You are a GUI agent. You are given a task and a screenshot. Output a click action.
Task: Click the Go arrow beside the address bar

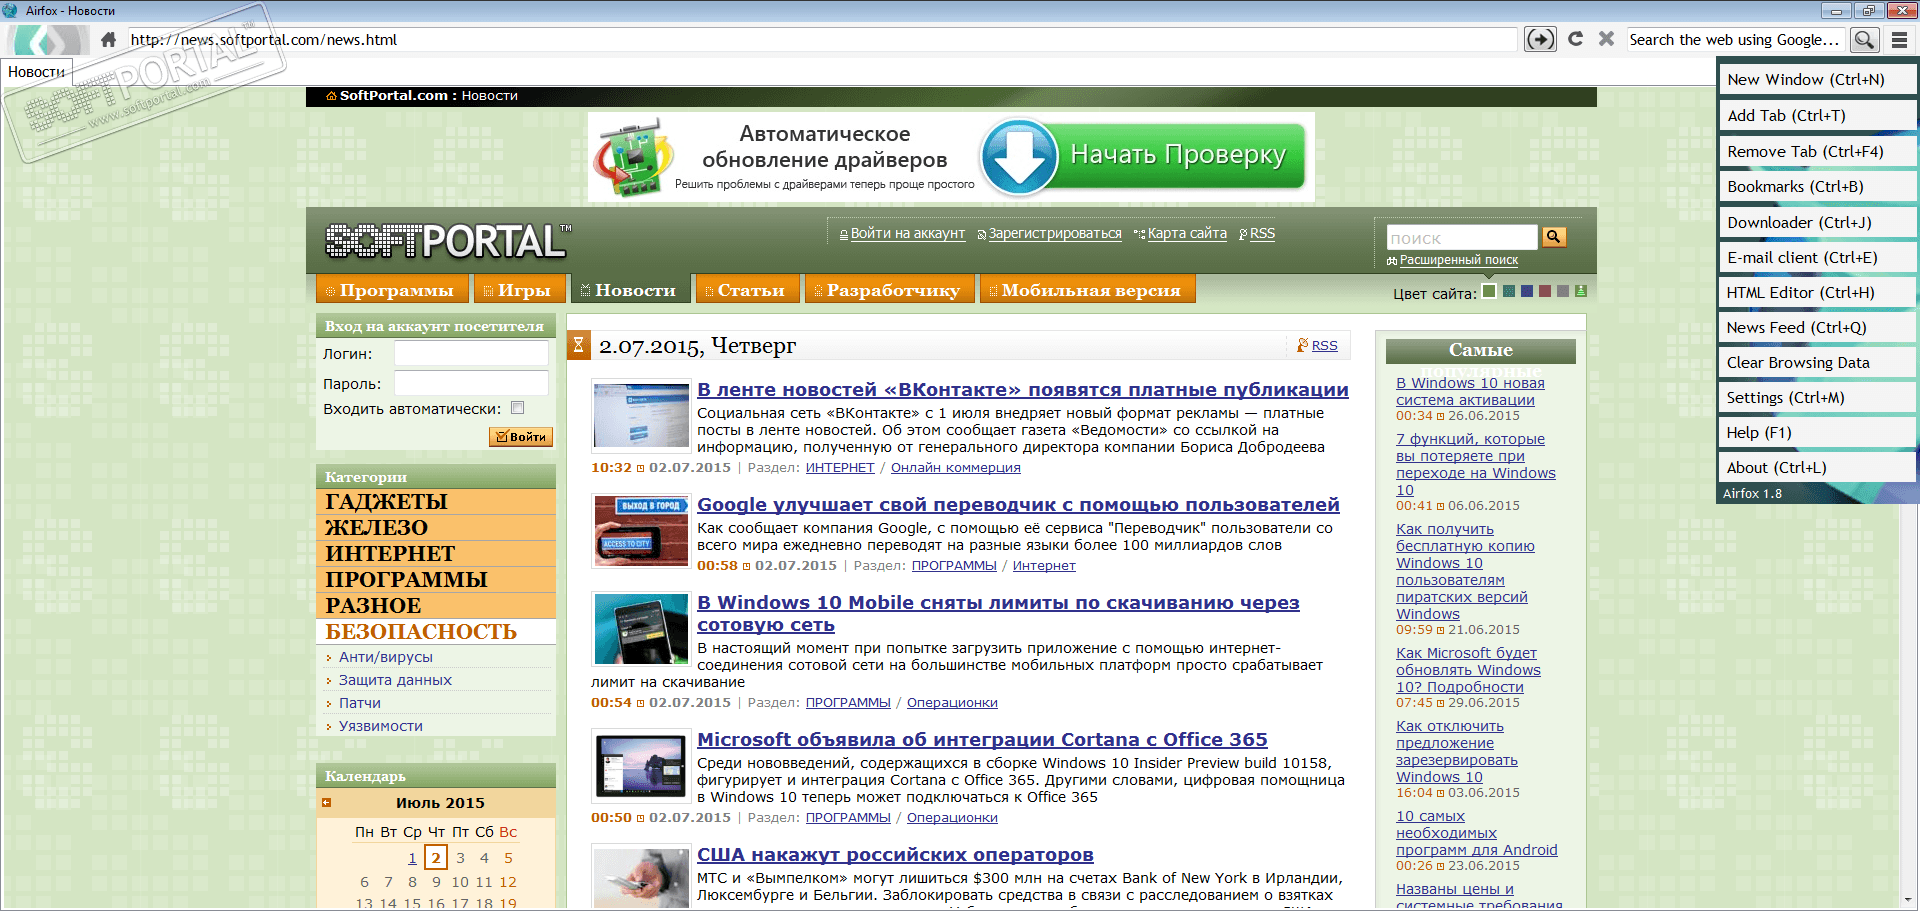[1540, 39]
